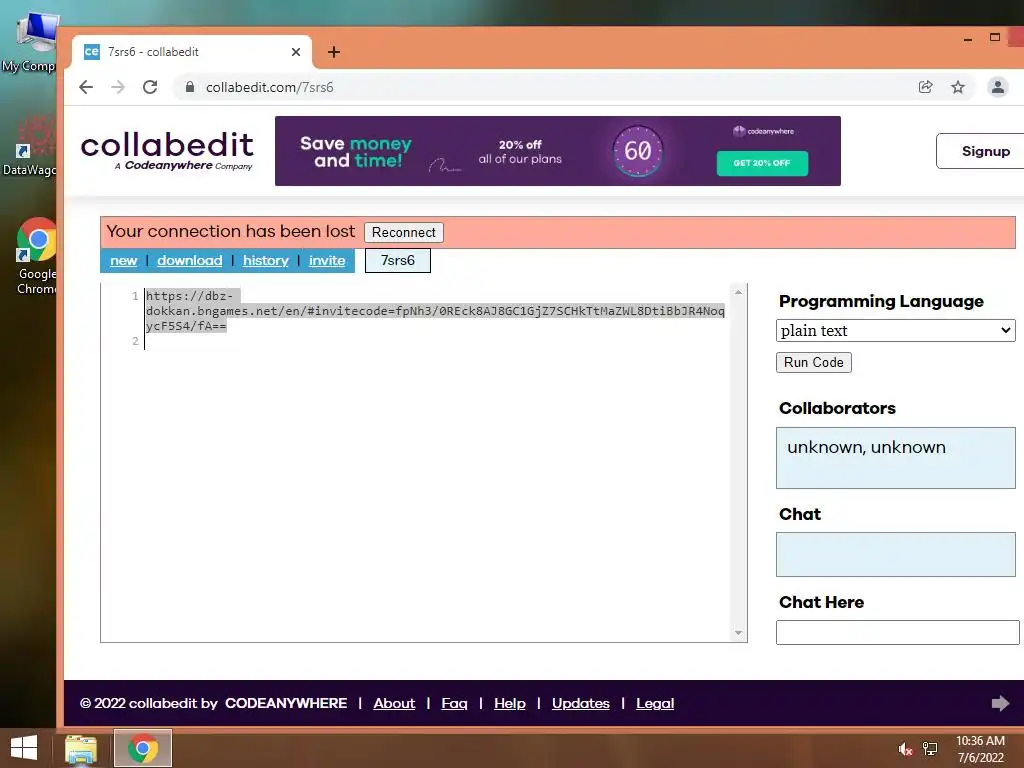1024x768 pixels.
Task: Click into the Chat Here input
Action: 897,632
